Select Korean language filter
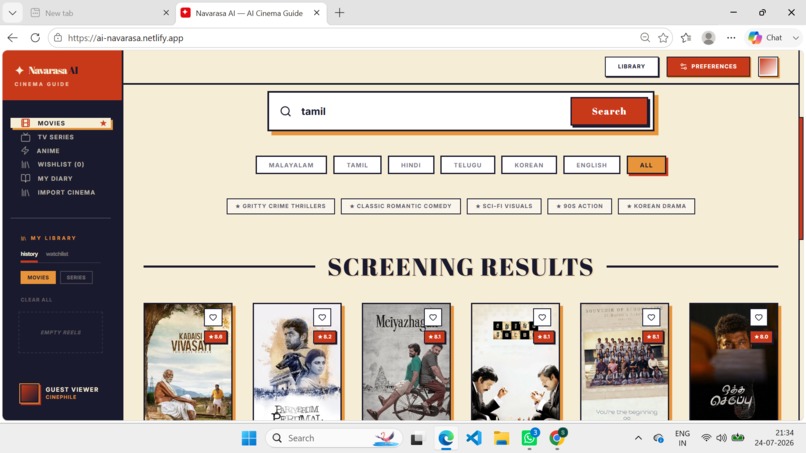Viewport: 806px width, 453px height. click(529, 165)
